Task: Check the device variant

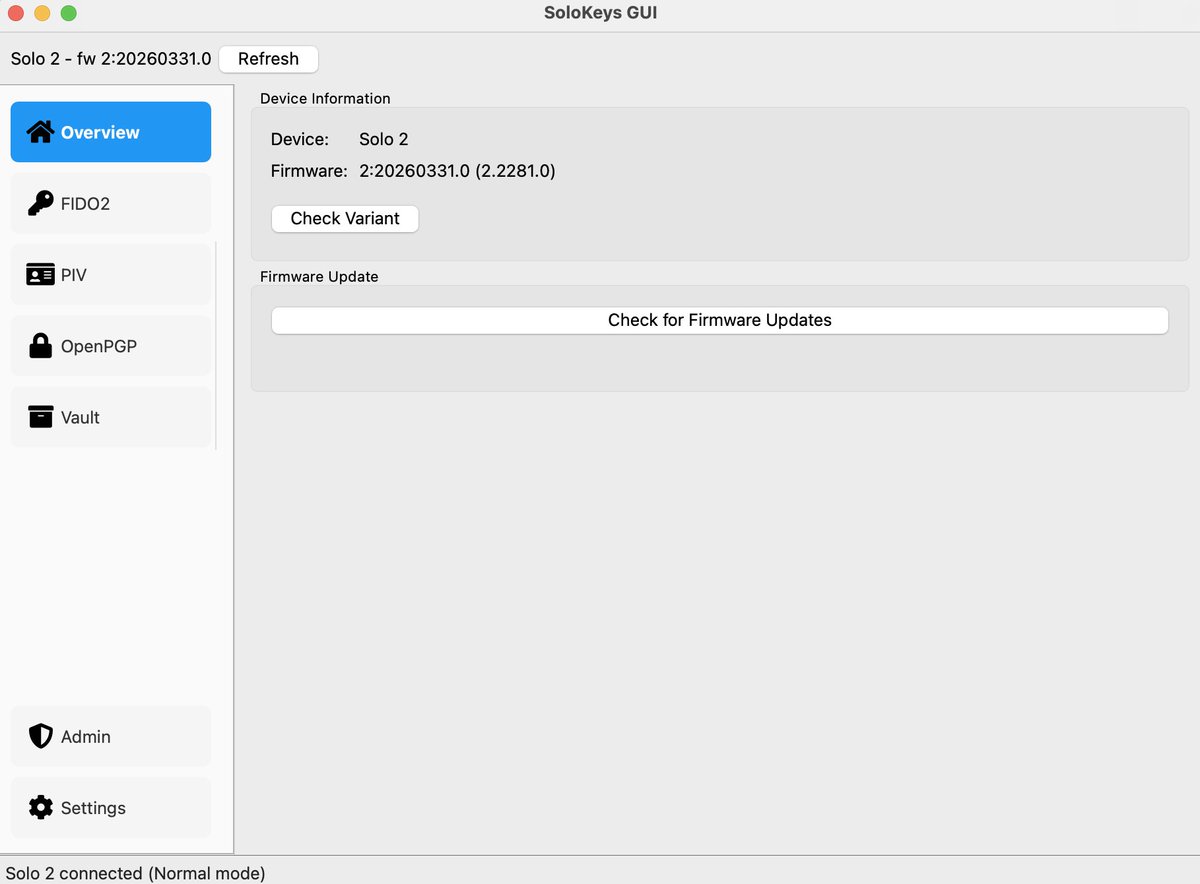Action: pyautogui.click(x=345, y=218)
